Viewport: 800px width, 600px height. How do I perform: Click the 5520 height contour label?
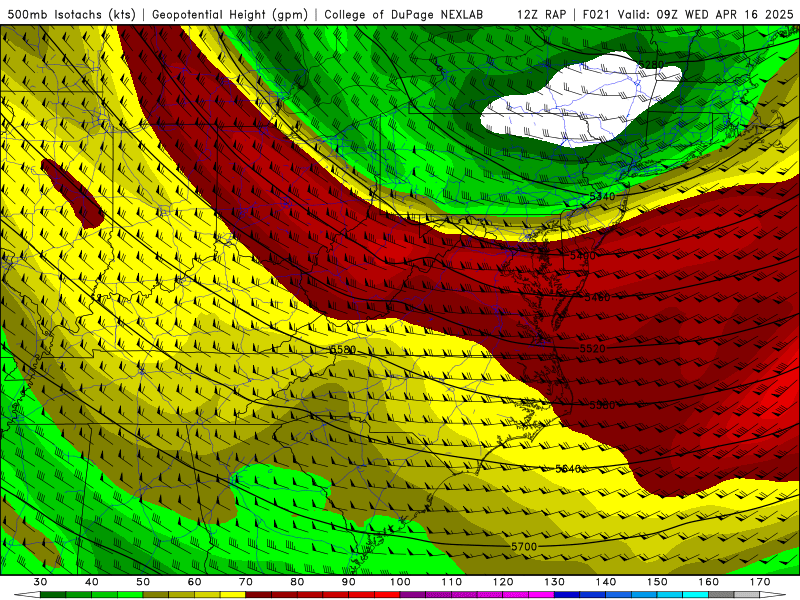(x=592, y=348)
